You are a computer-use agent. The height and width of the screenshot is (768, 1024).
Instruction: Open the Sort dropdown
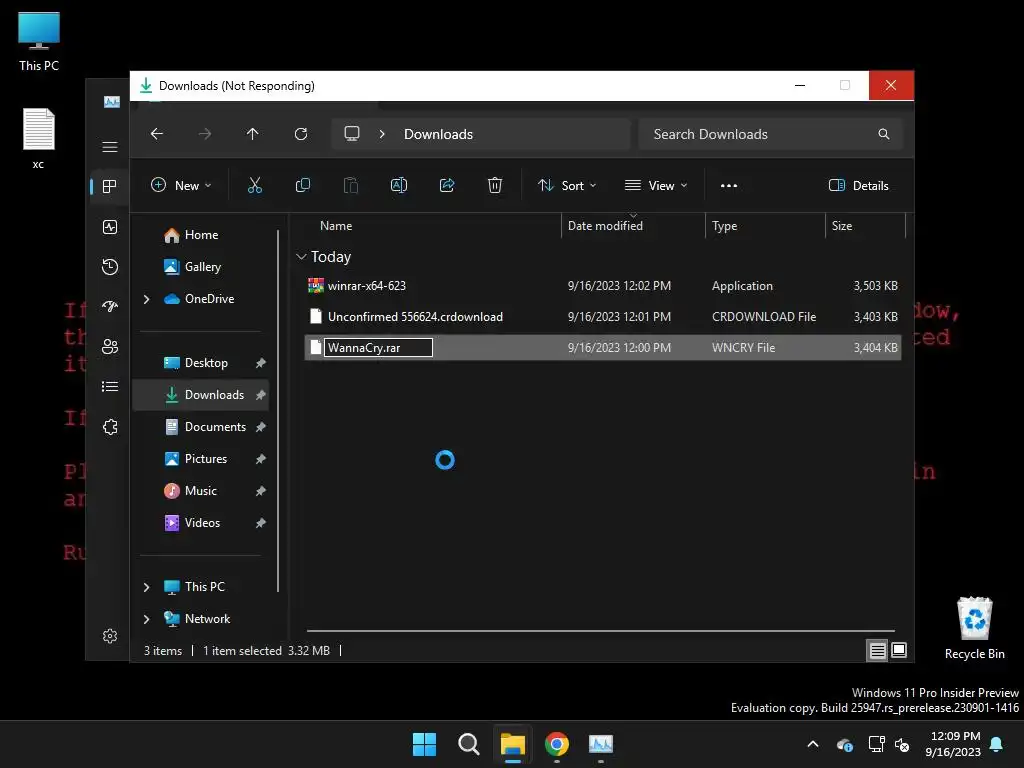pyautogui.click(x=567, y=185)
